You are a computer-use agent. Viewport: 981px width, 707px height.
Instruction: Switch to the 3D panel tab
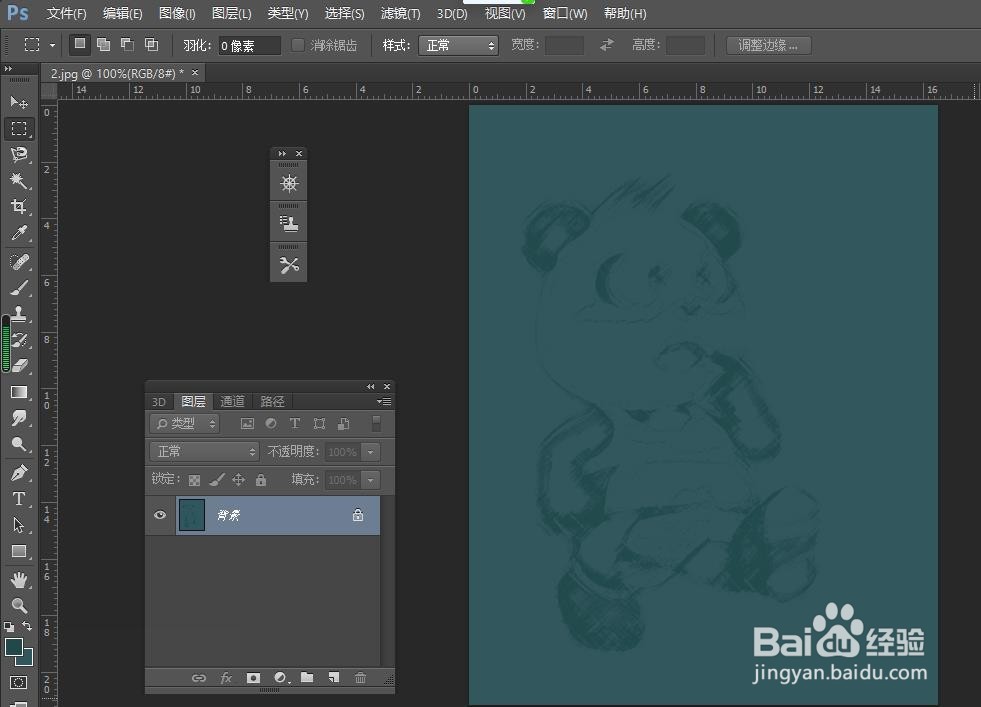[159, 402]
